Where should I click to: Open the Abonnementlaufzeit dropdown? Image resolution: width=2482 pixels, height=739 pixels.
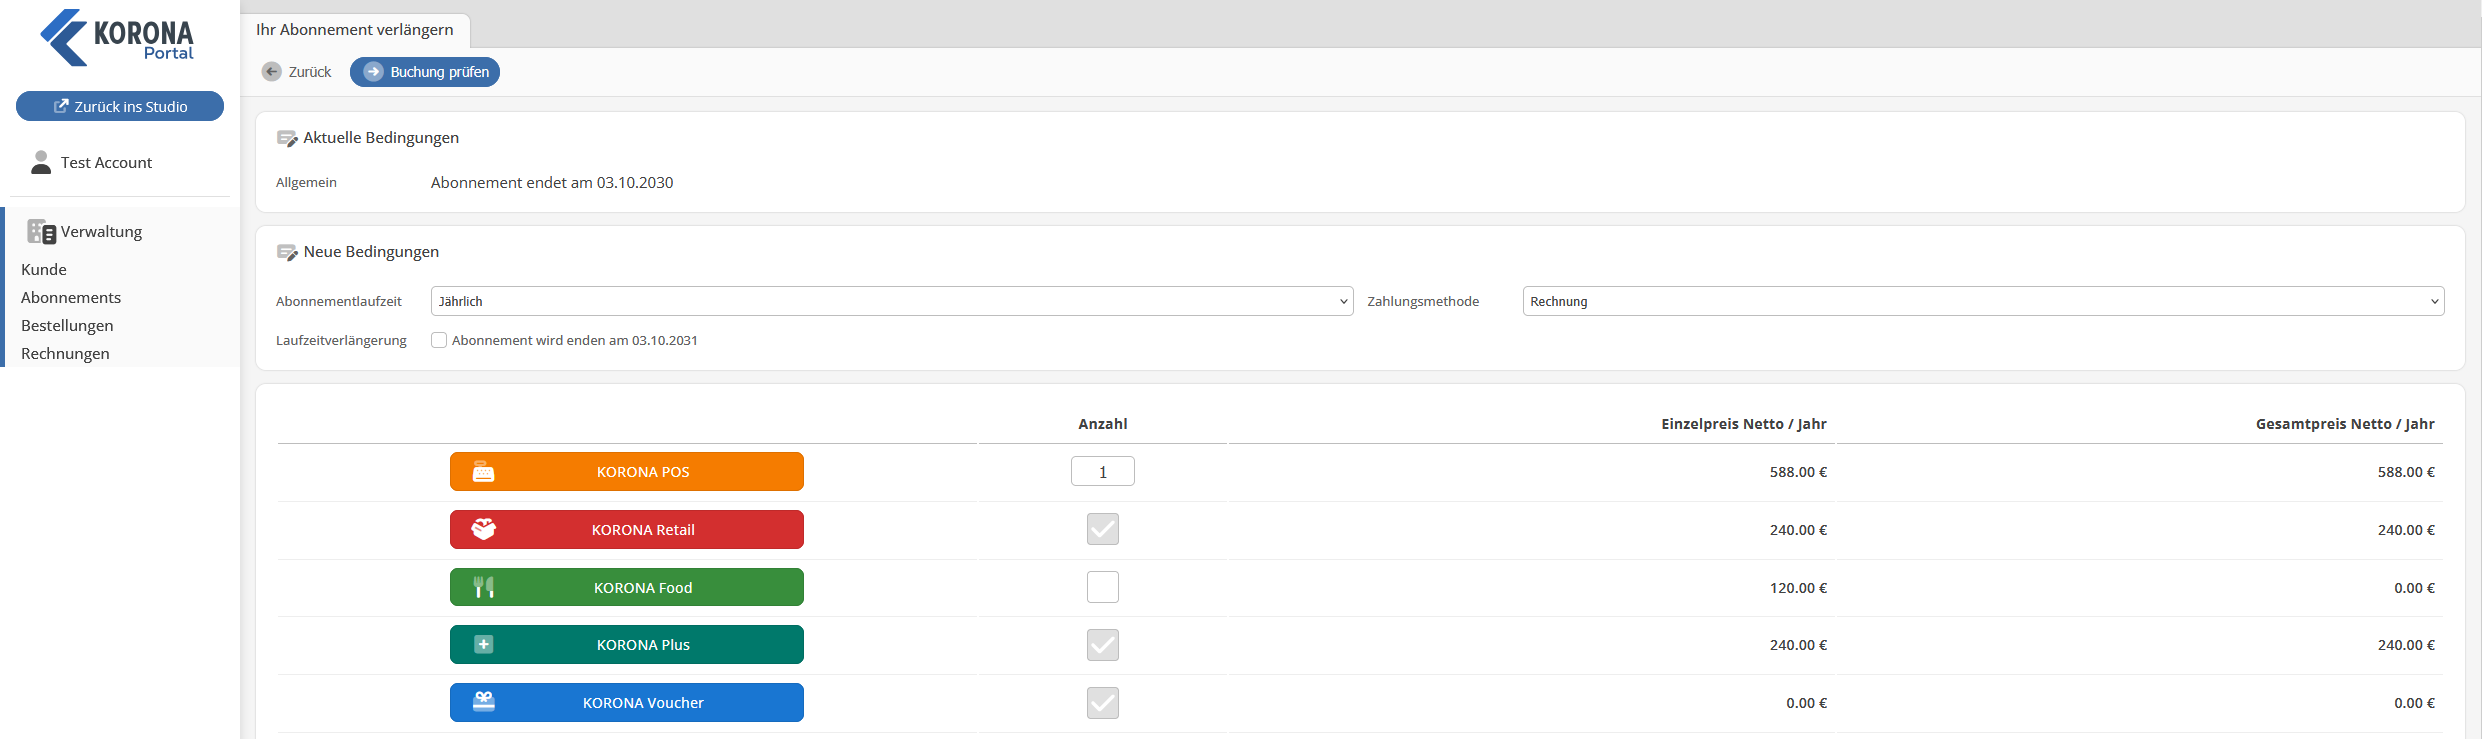(892, 301)
